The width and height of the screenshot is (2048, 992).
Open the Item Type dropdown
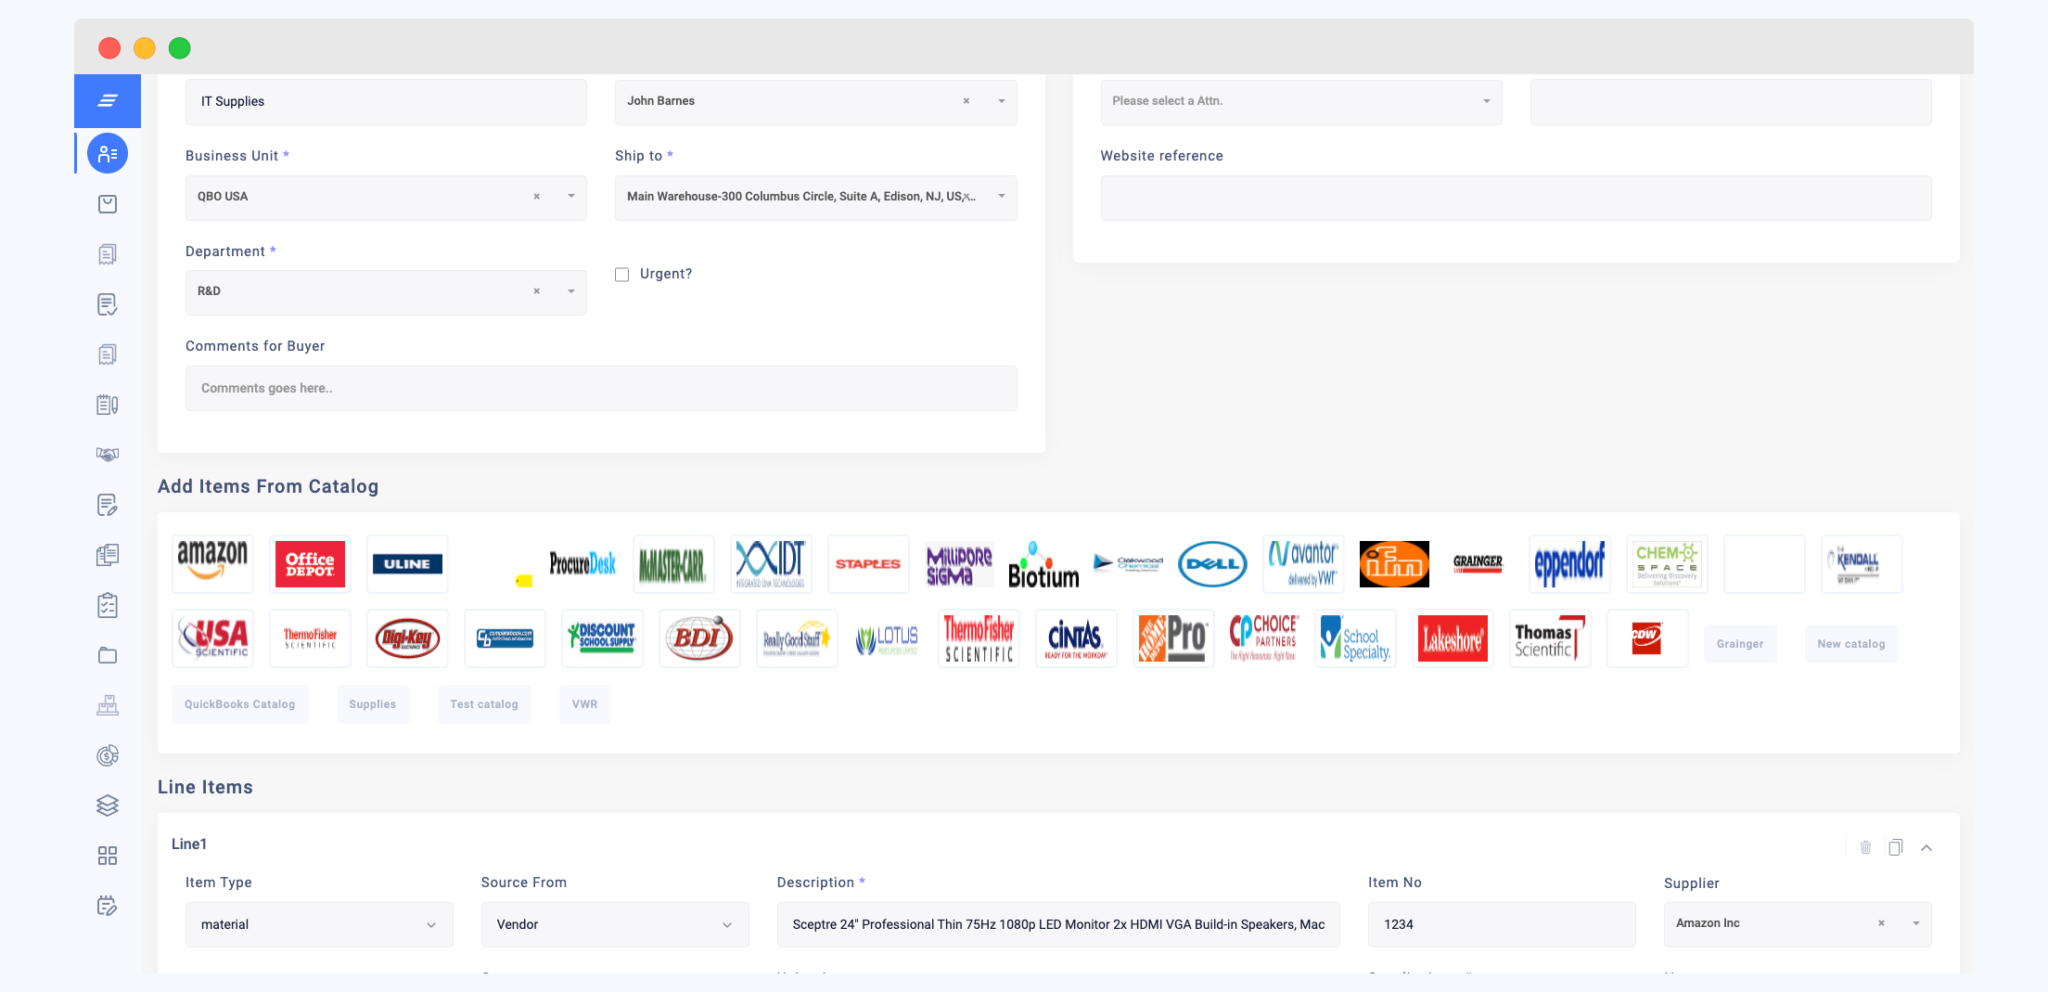(x=318, y=924)
